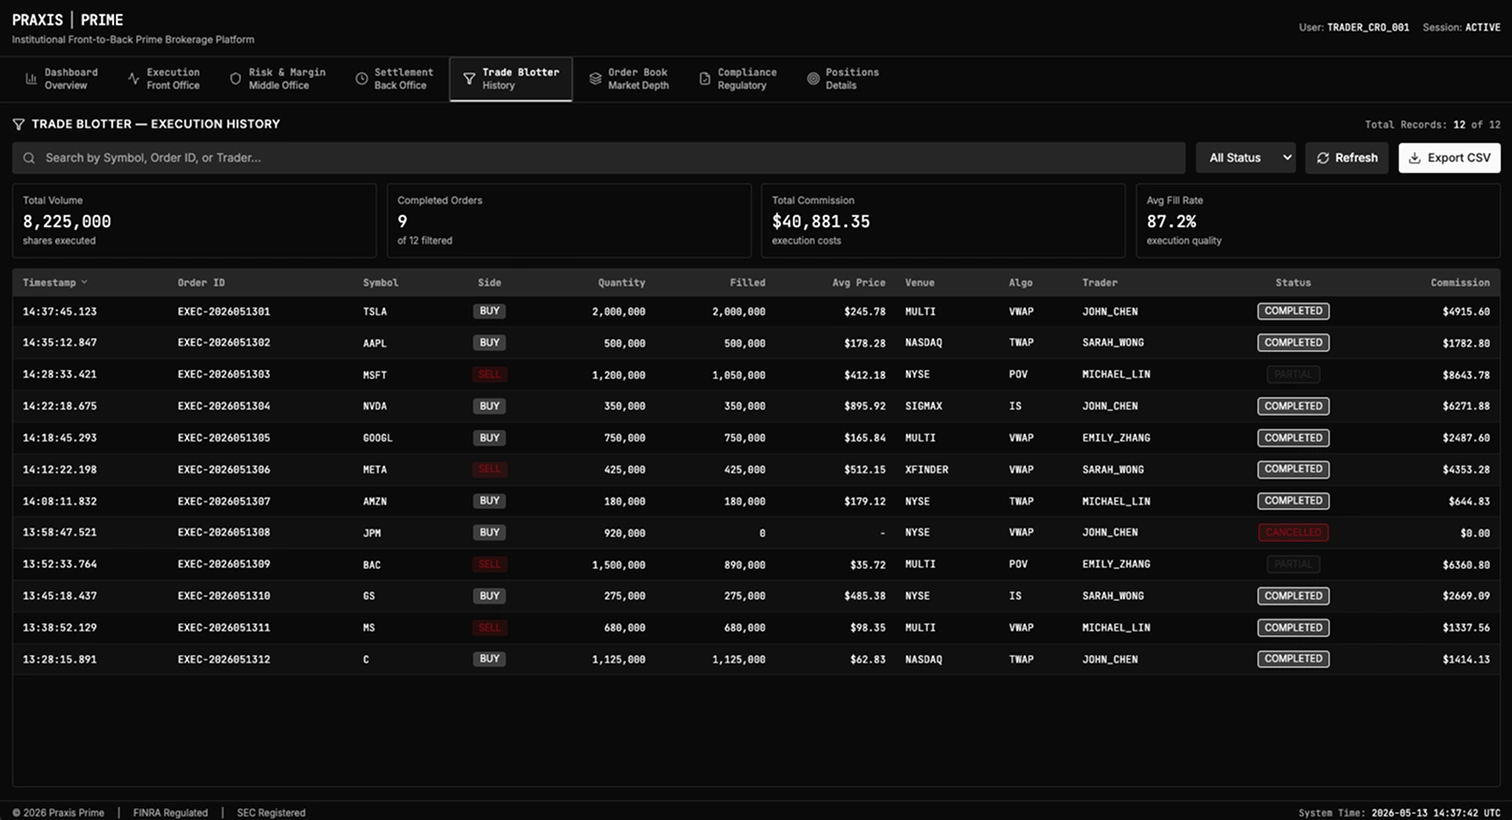This screenshot has width=1512, height=820.
Task: Open Positions Details tab
Action: click(x=841, y=79)
